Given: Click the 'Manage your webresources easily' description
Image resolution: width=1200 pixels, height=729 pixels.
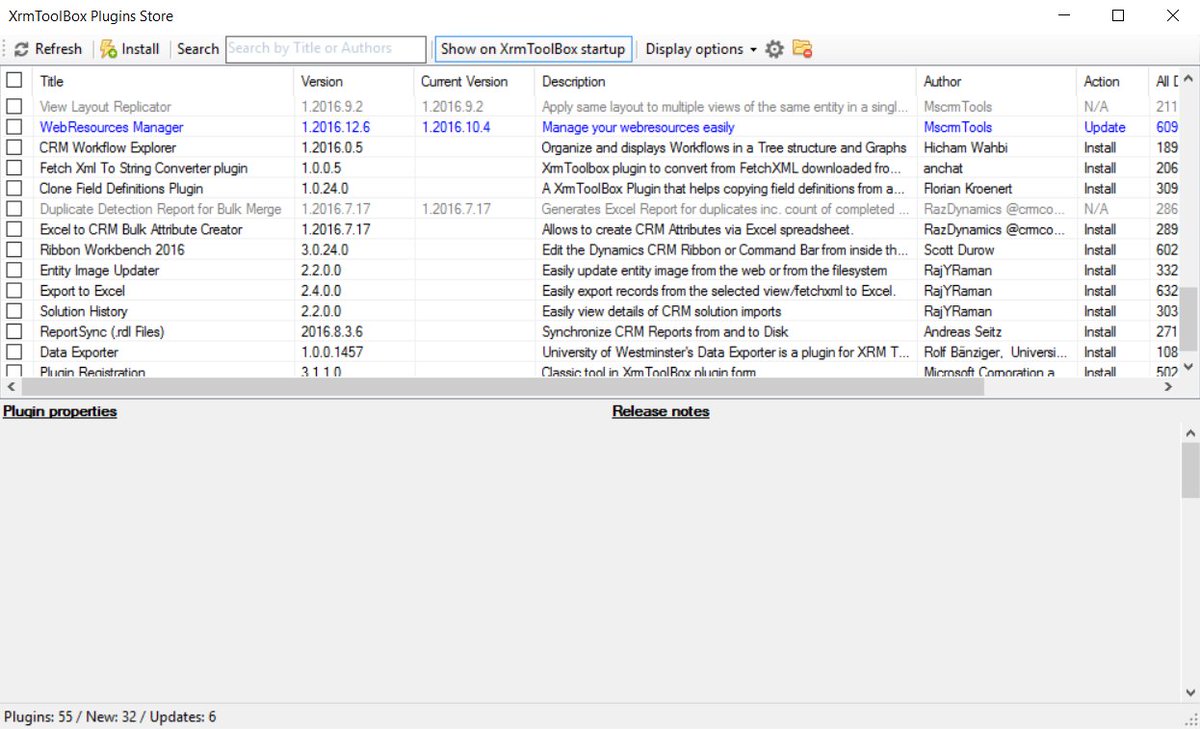Looking at the screenshot, I should point(638,127).
